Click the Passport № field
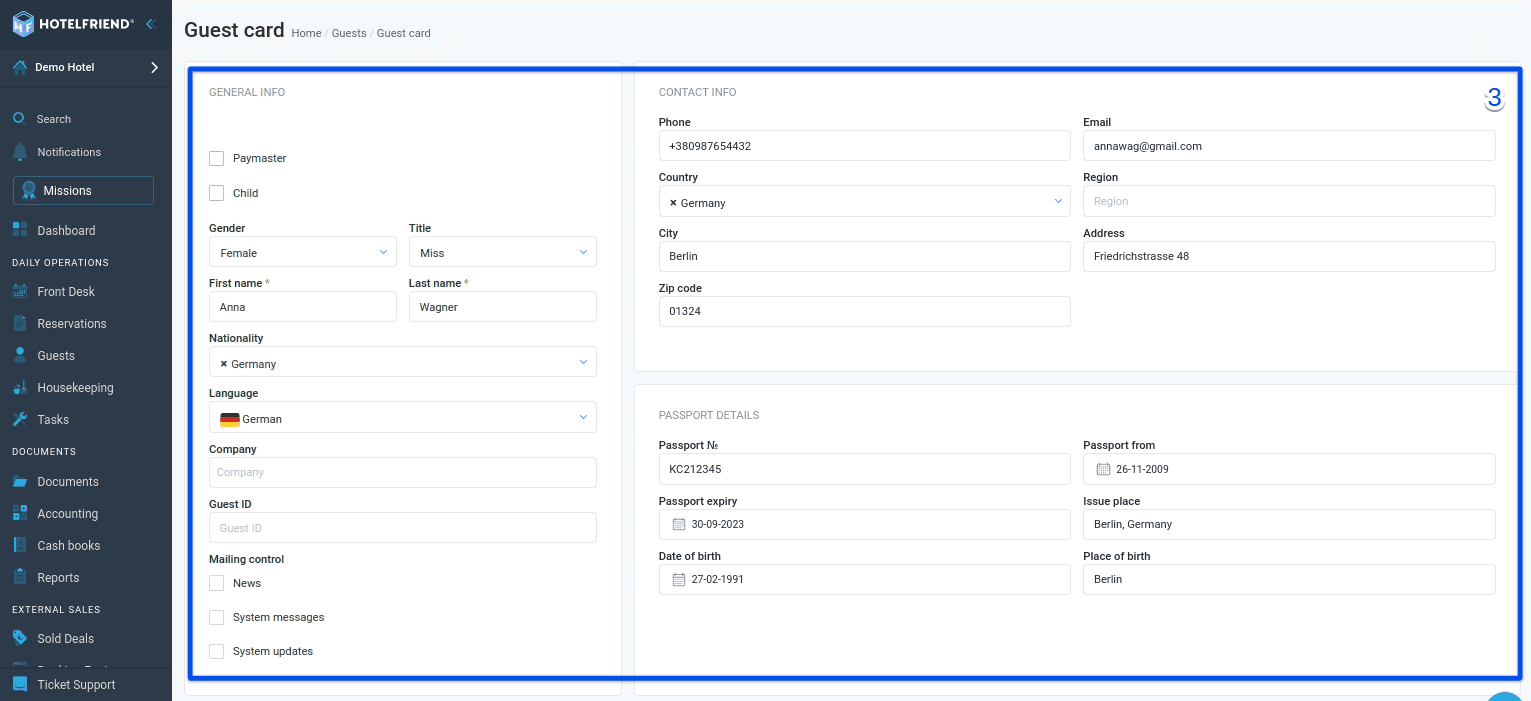The height and width of the screenshot is (701, 1531). point(865,469)
